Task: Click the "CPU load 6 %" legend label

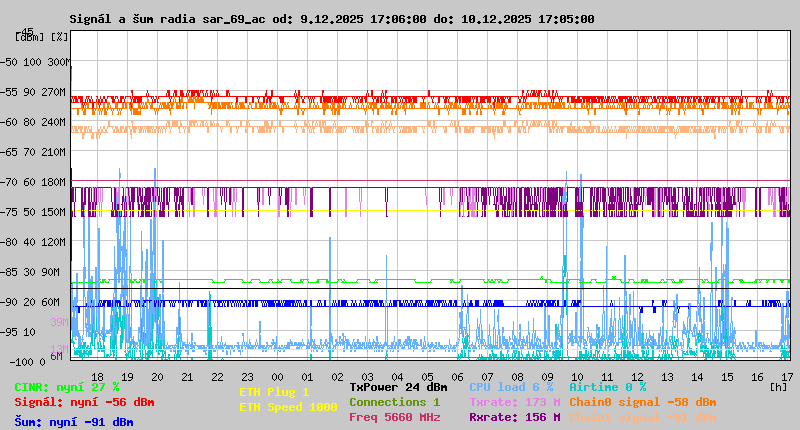Action: 511,387
